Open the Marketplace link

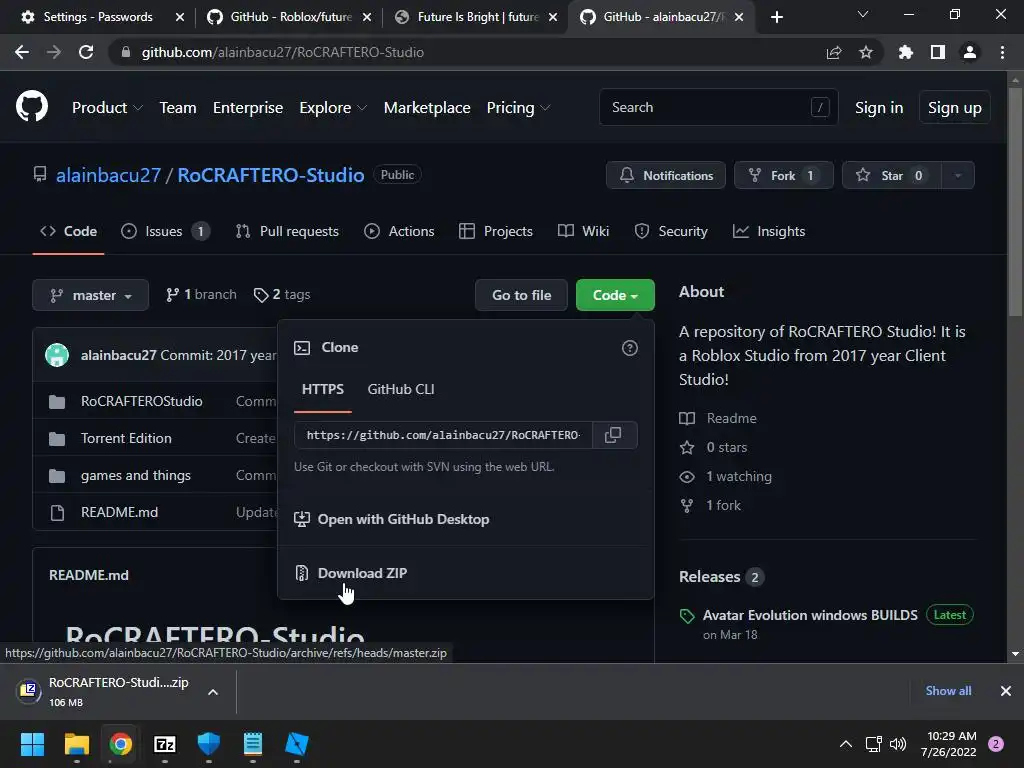pos(427,108)
